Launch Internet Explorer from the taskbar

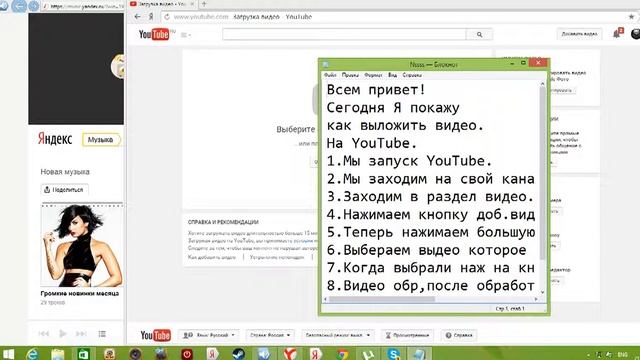(x=33, y=354)
